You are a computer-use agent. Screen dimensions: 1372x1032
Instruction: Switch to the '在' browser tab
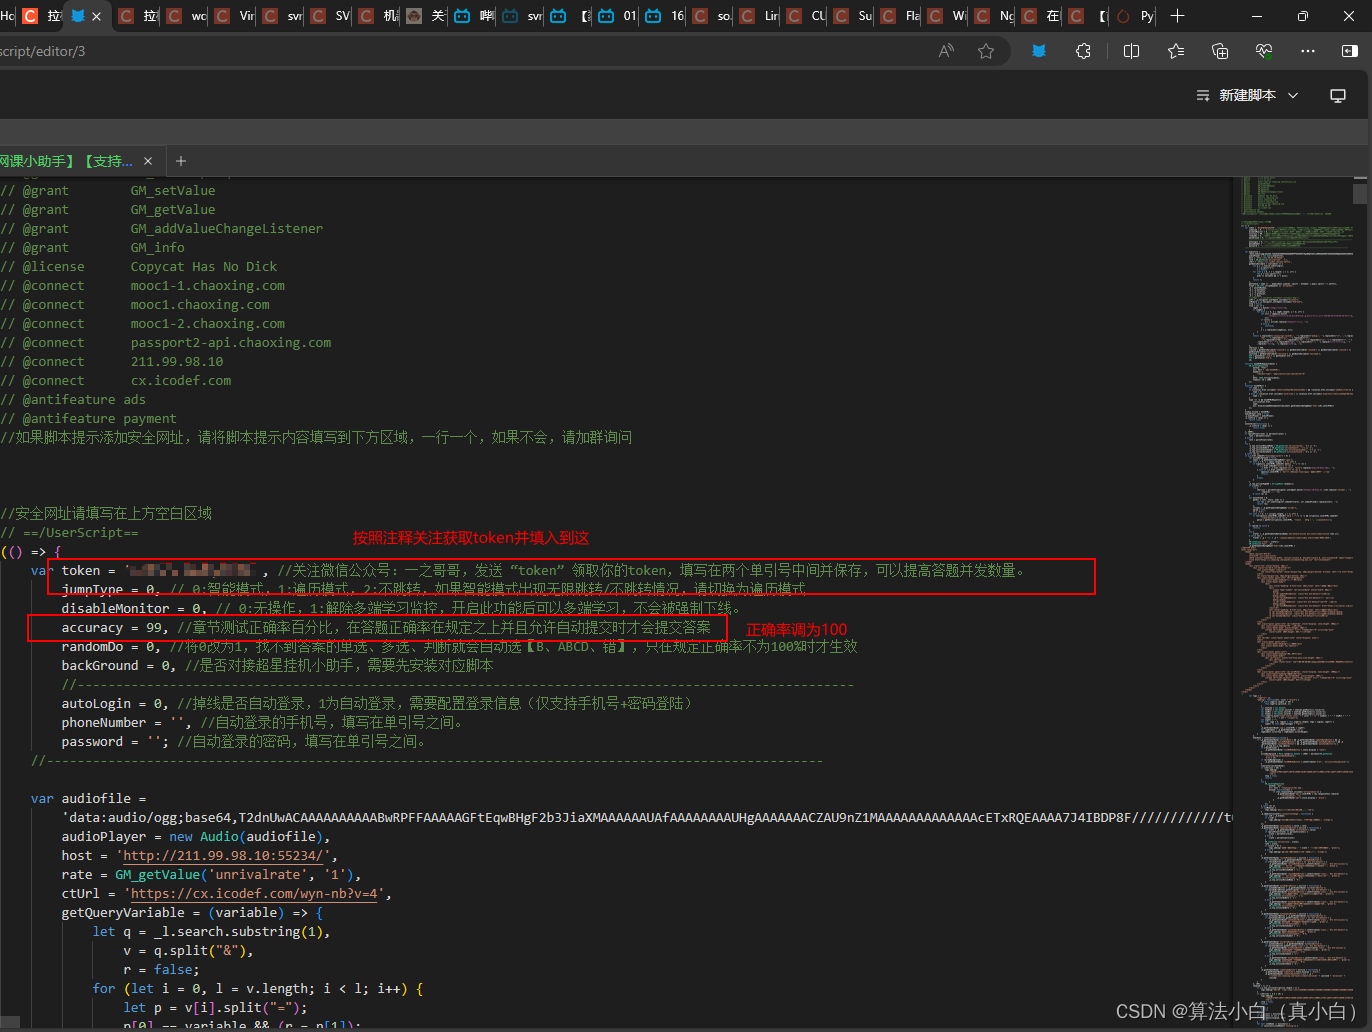(1042, 16)
